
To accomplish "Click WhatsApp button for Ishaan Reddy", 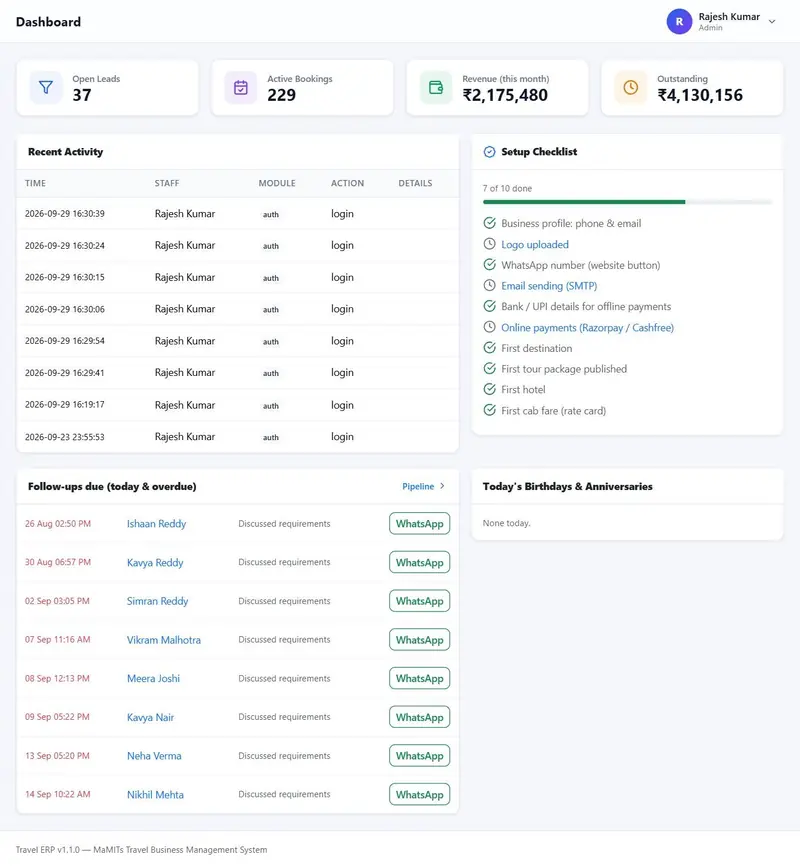I will coord(419,524).
